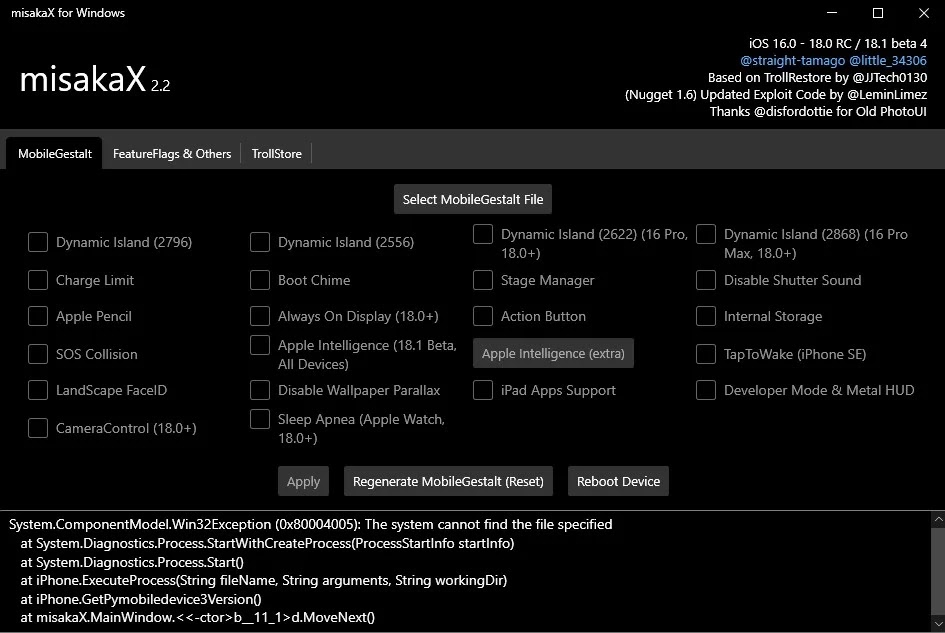
Task: Open the TrollStore tab
Action: click(277, 154)
